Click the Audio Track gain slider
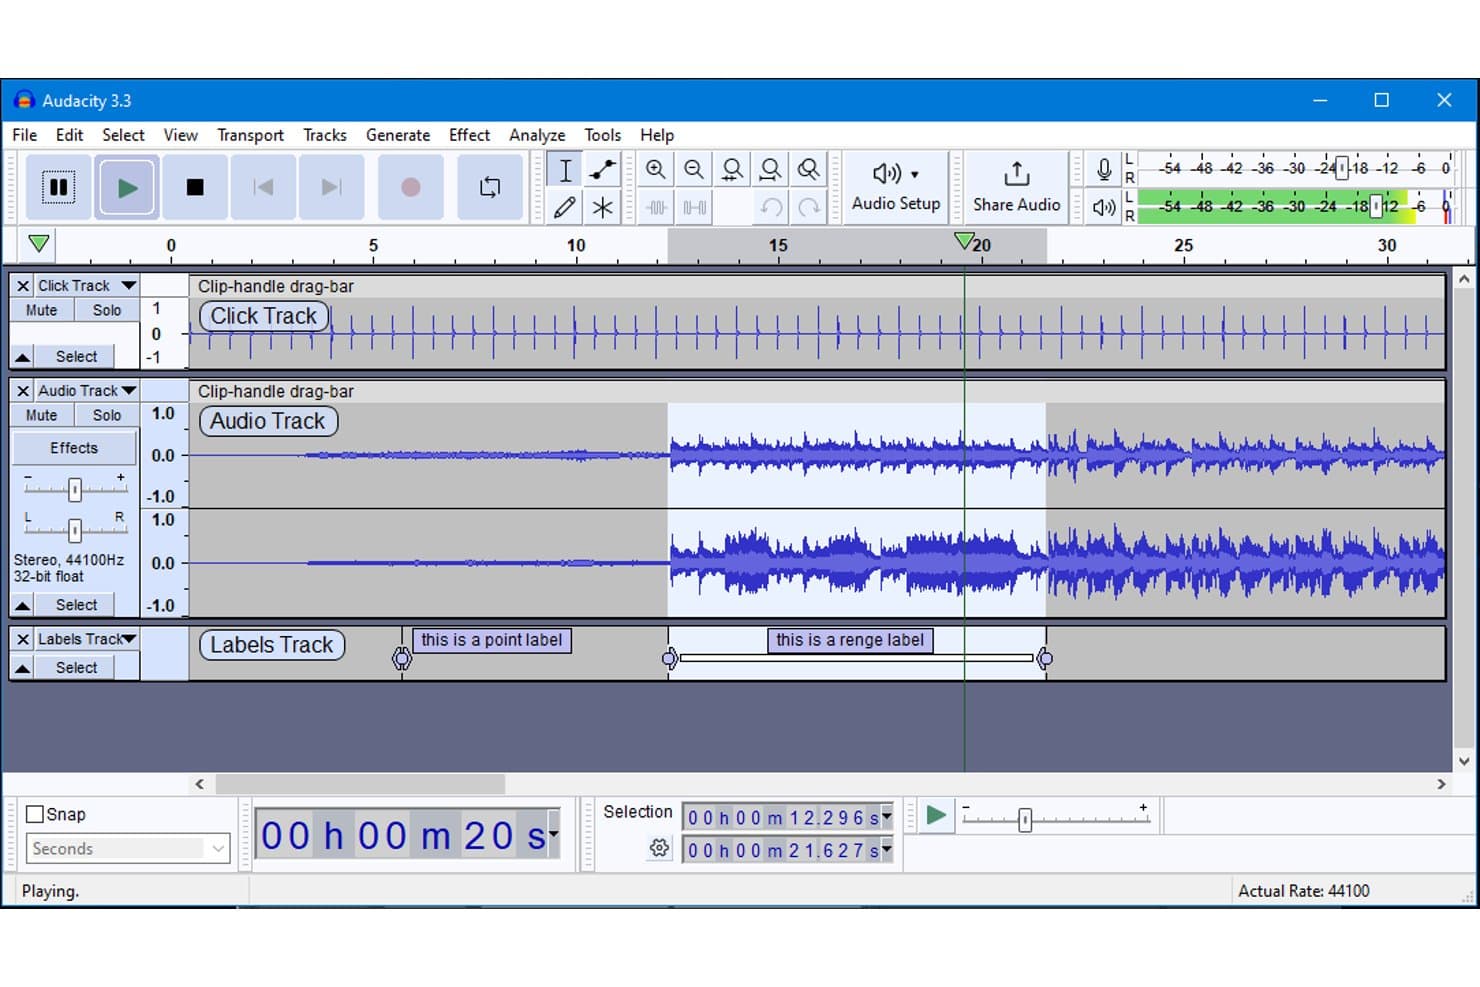The height and width of the screenshot is (987, 1480). (x=75, y=489)
